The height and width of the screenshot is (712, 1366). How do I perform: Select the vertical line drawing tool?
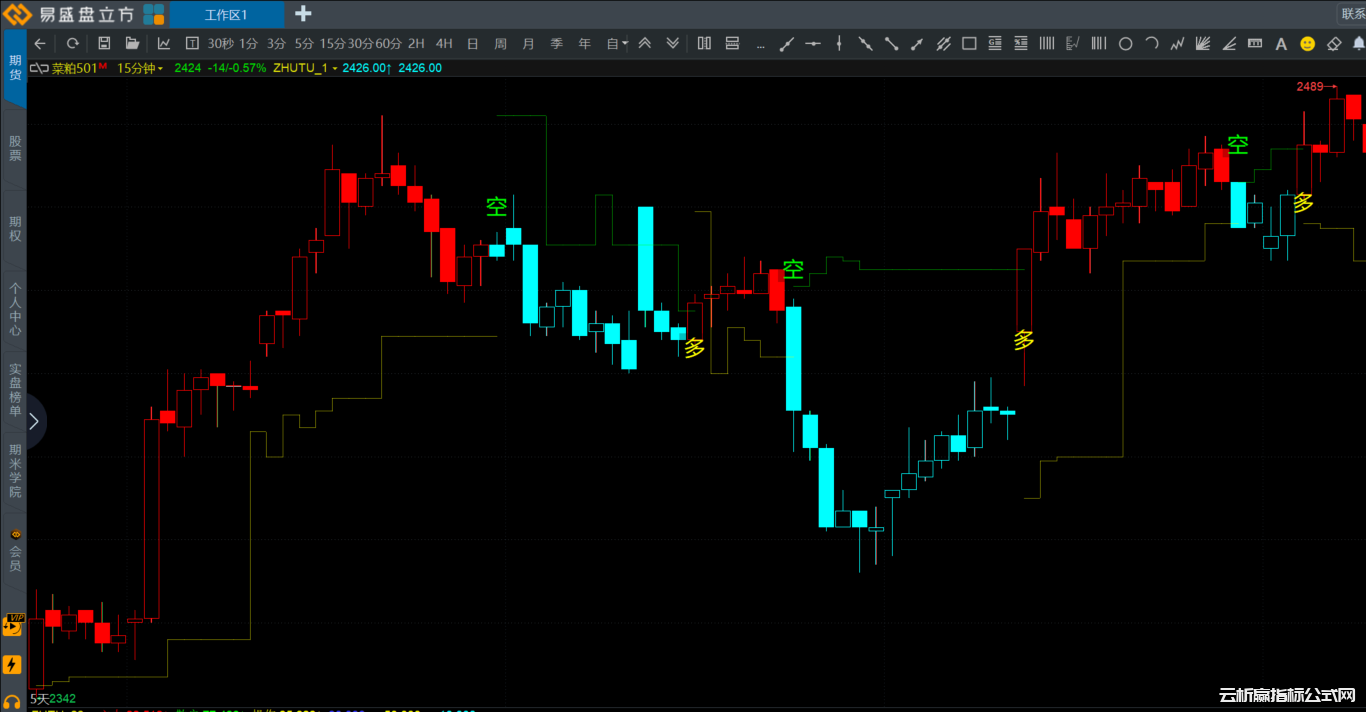[x=839, y=43]
